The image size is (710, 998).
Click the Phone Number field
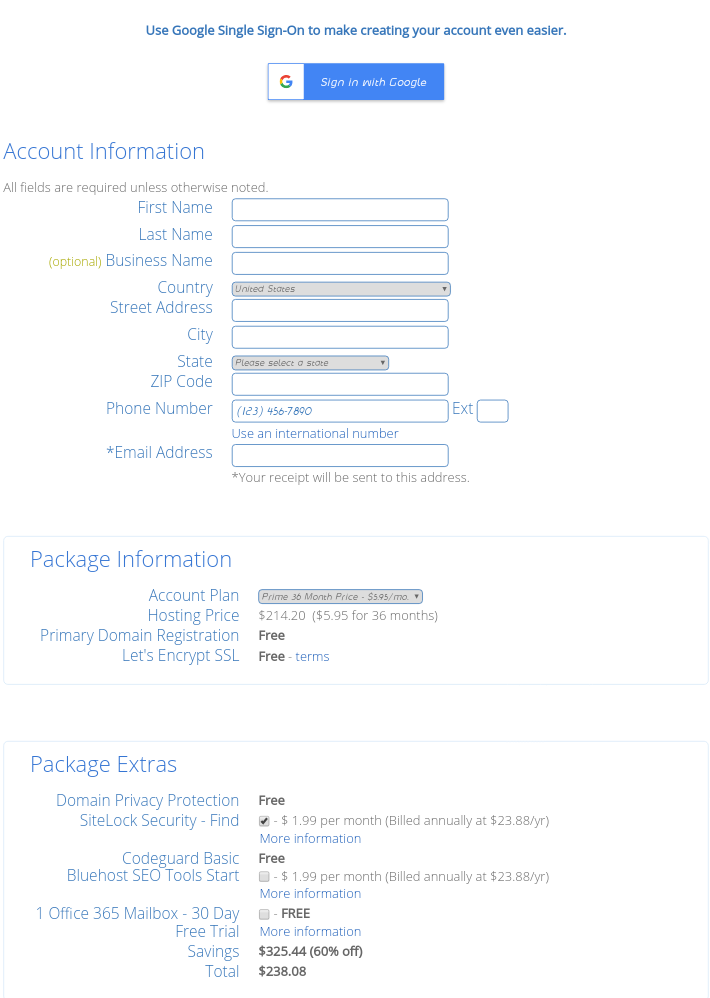point(340,411)
